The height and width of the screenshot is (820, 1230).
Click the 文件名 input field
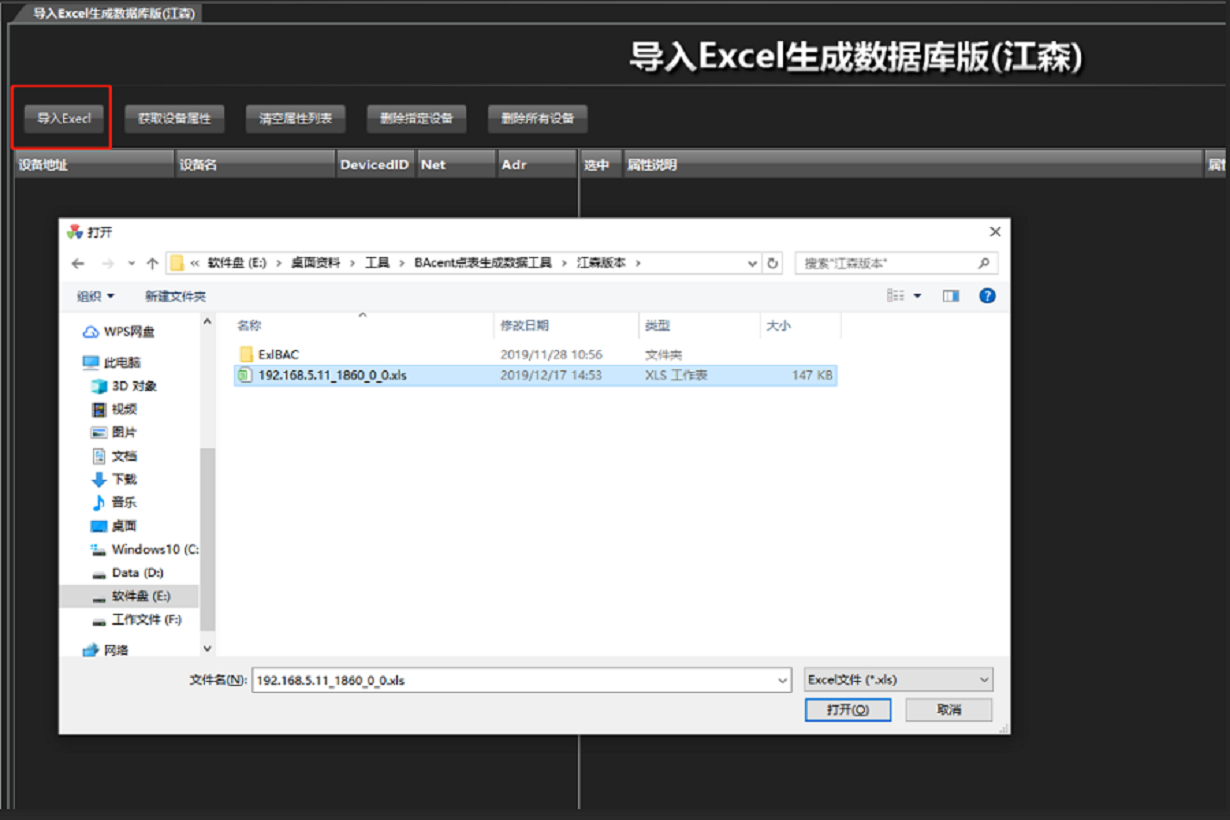tap(513, 679)
